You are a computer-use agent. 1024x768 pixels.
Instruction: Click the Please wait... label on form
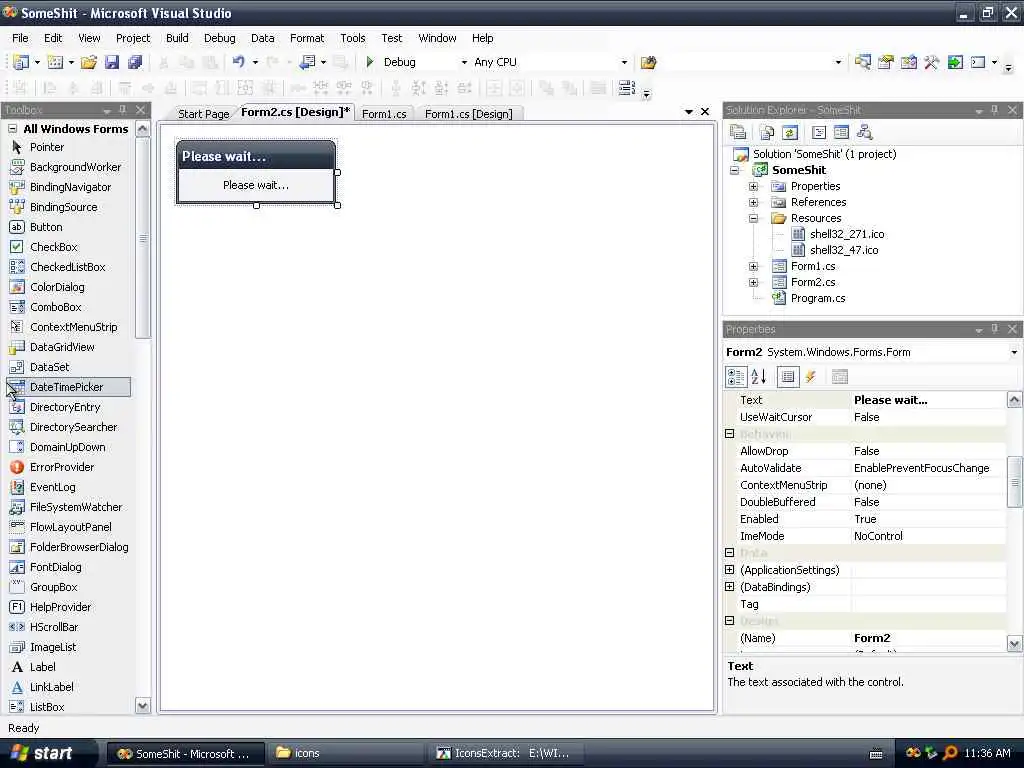256,185
